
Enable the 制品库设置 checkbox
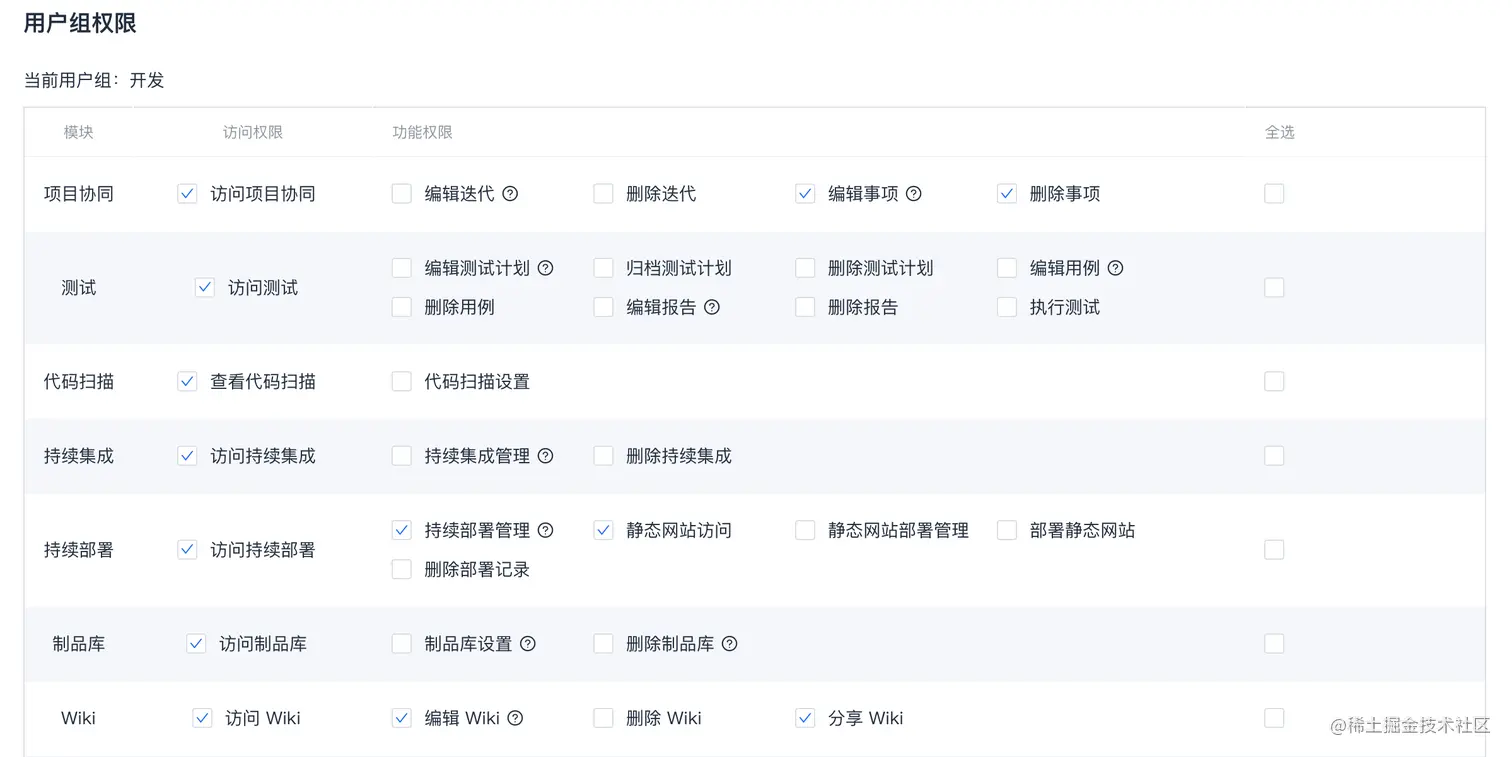point(402,644)
